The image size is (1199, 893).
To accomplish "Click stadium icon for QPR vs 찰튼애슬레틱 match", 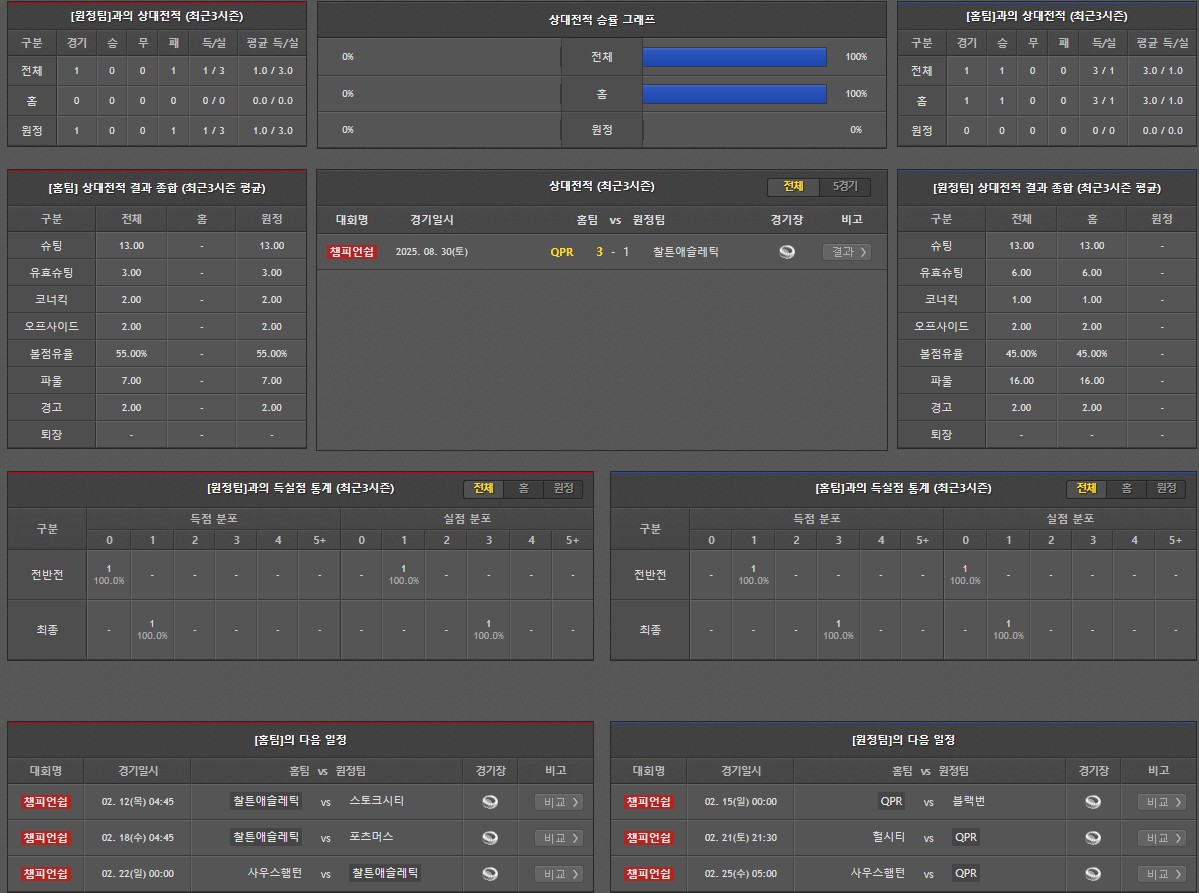I will click(x=787, y=252).
